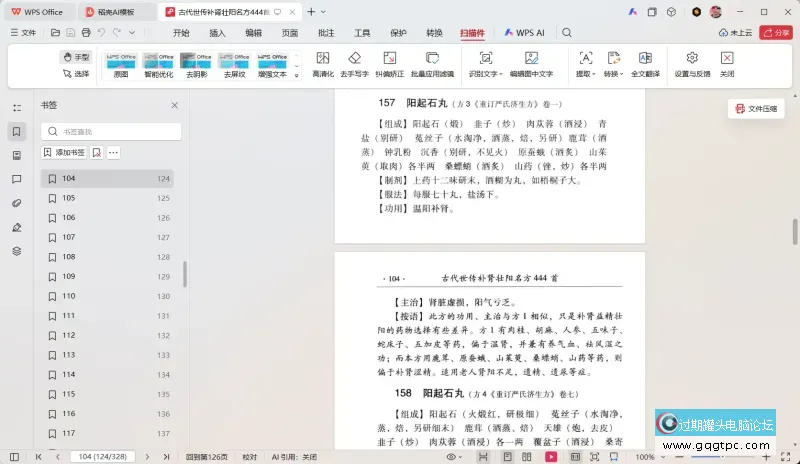Click the 编辑图中文字 tool
The height and width of the screenshot is (464, 800).
click(x=531, y=64)
